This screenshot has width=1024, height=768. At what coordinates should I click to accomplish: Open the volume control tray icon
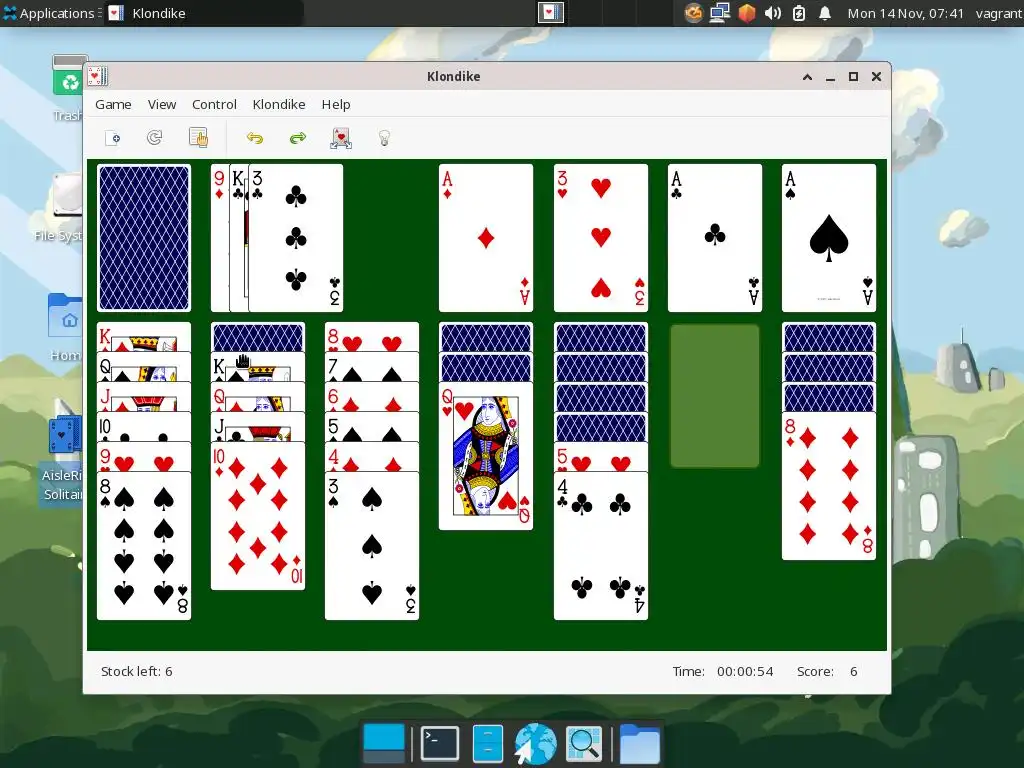point(773,13)
